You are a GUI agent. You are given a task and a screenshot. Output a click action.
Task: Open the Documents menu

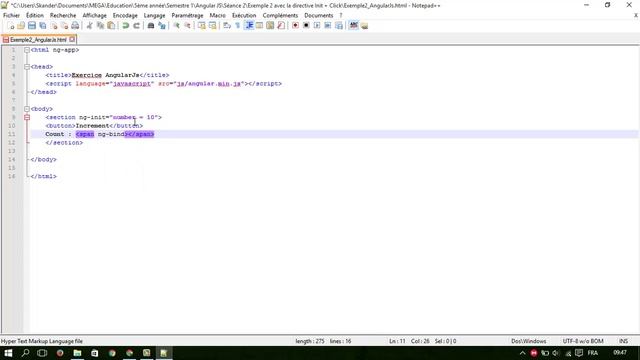[318, 15]
